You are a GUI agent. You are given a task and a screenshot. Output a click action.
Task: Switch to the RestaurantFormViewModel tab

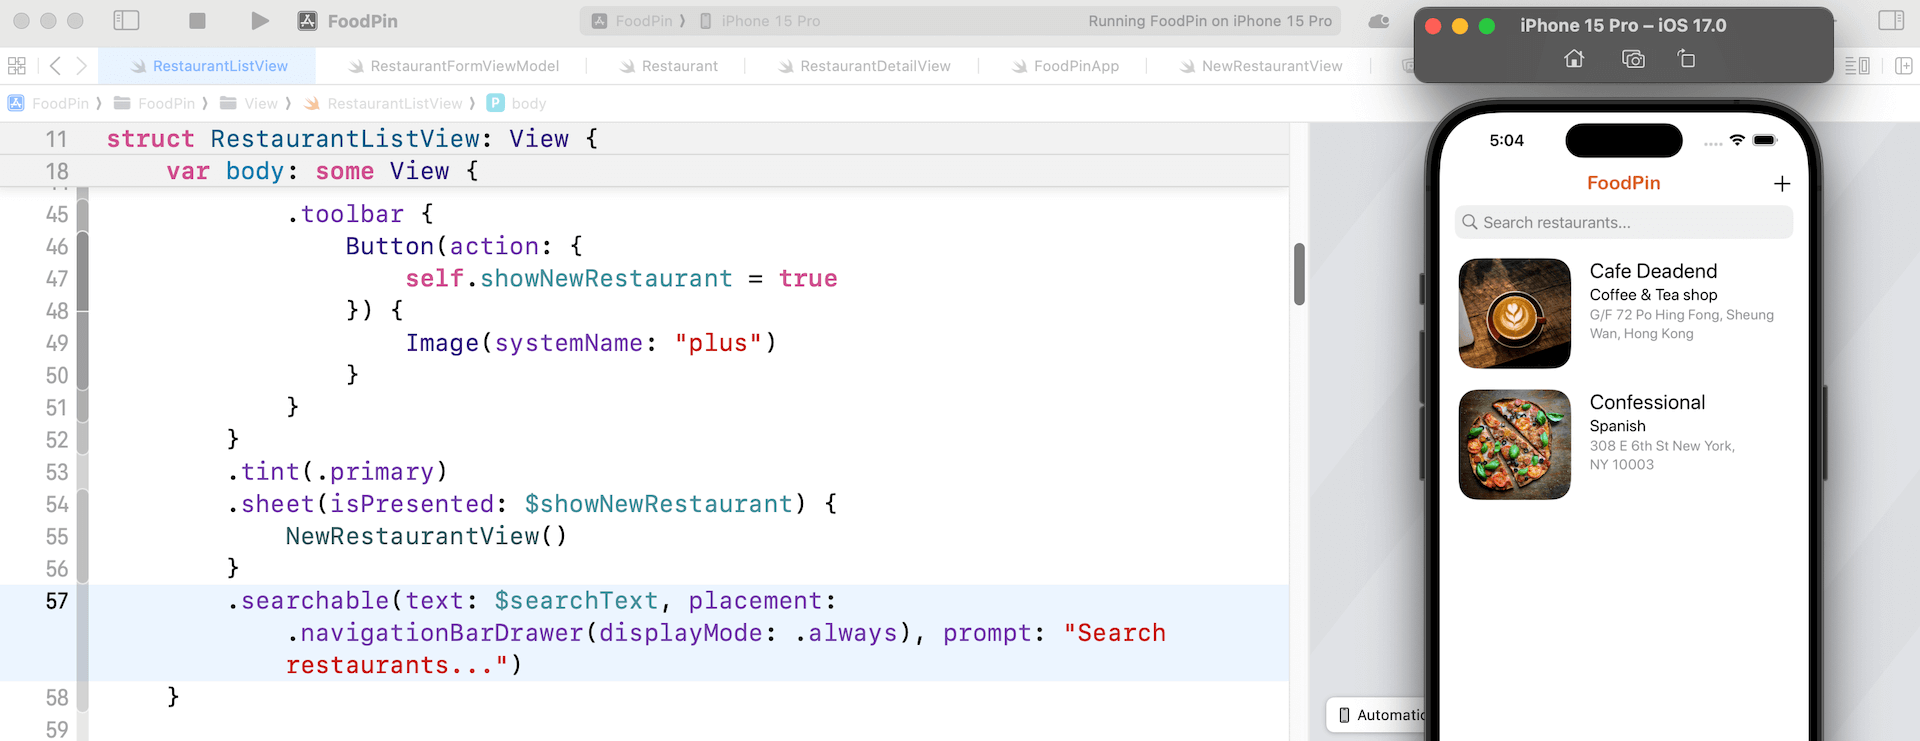(x=463, y=66)
